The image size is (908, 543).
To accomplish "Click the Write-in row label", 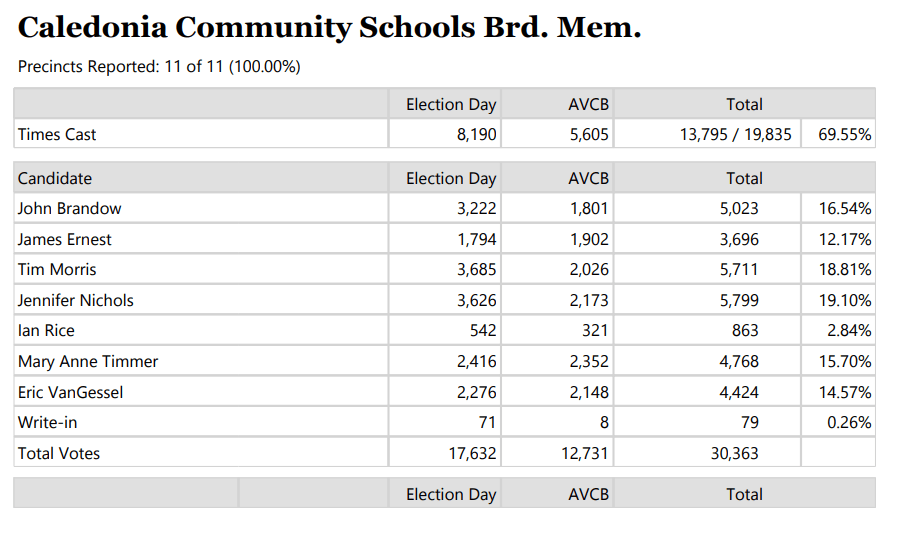I will [x=47, y=423].
